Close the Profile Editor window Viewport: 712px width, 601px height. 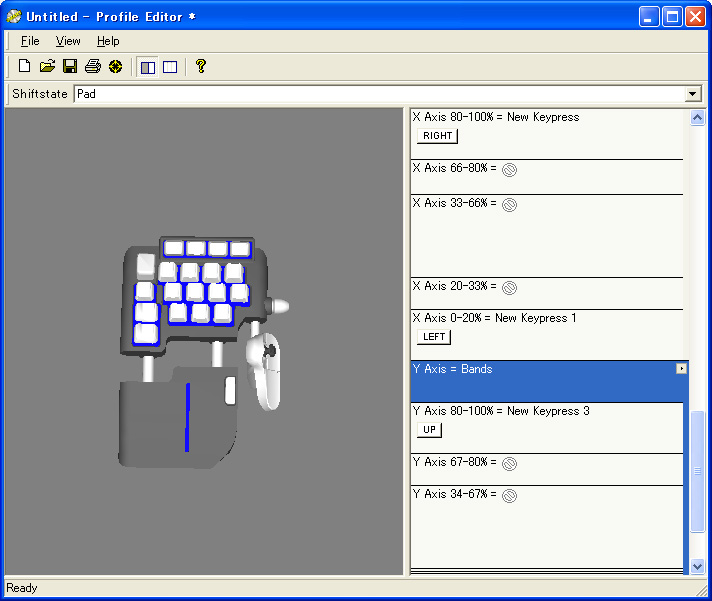695,17
